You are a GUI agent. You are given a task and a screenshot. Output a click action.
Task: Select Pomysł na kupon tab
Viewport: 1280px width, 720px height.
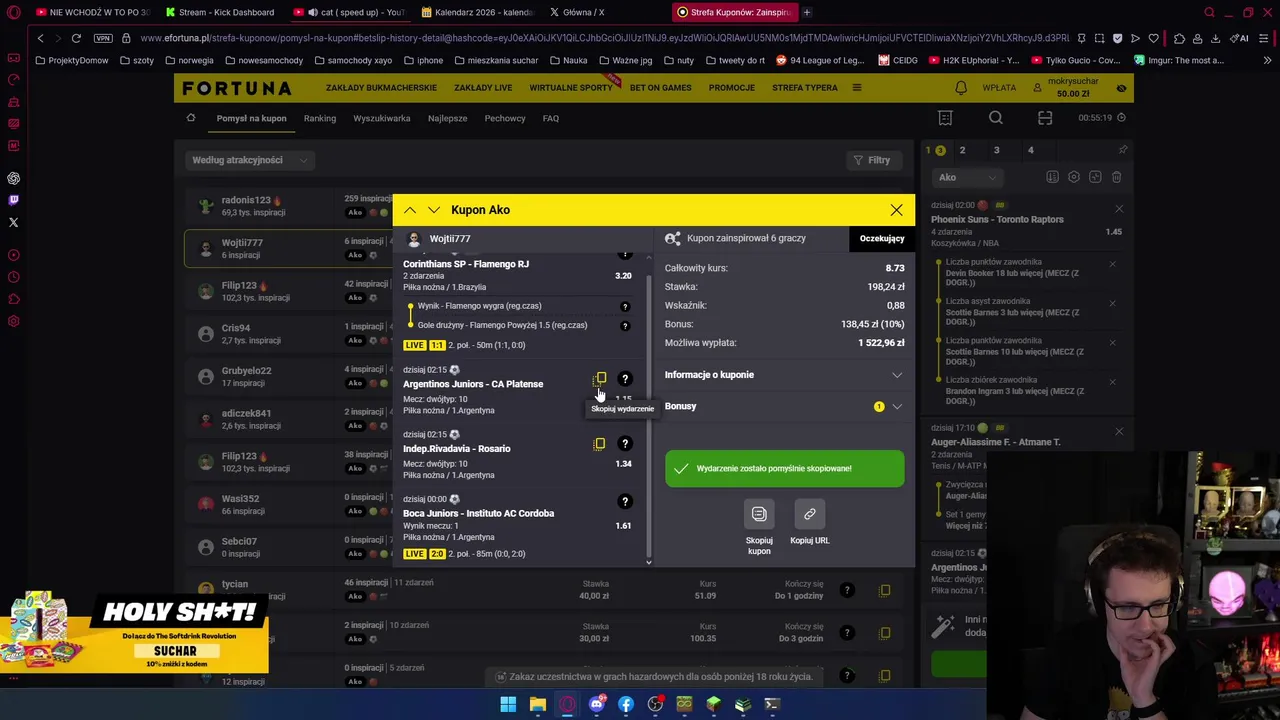tap(251, 118)
